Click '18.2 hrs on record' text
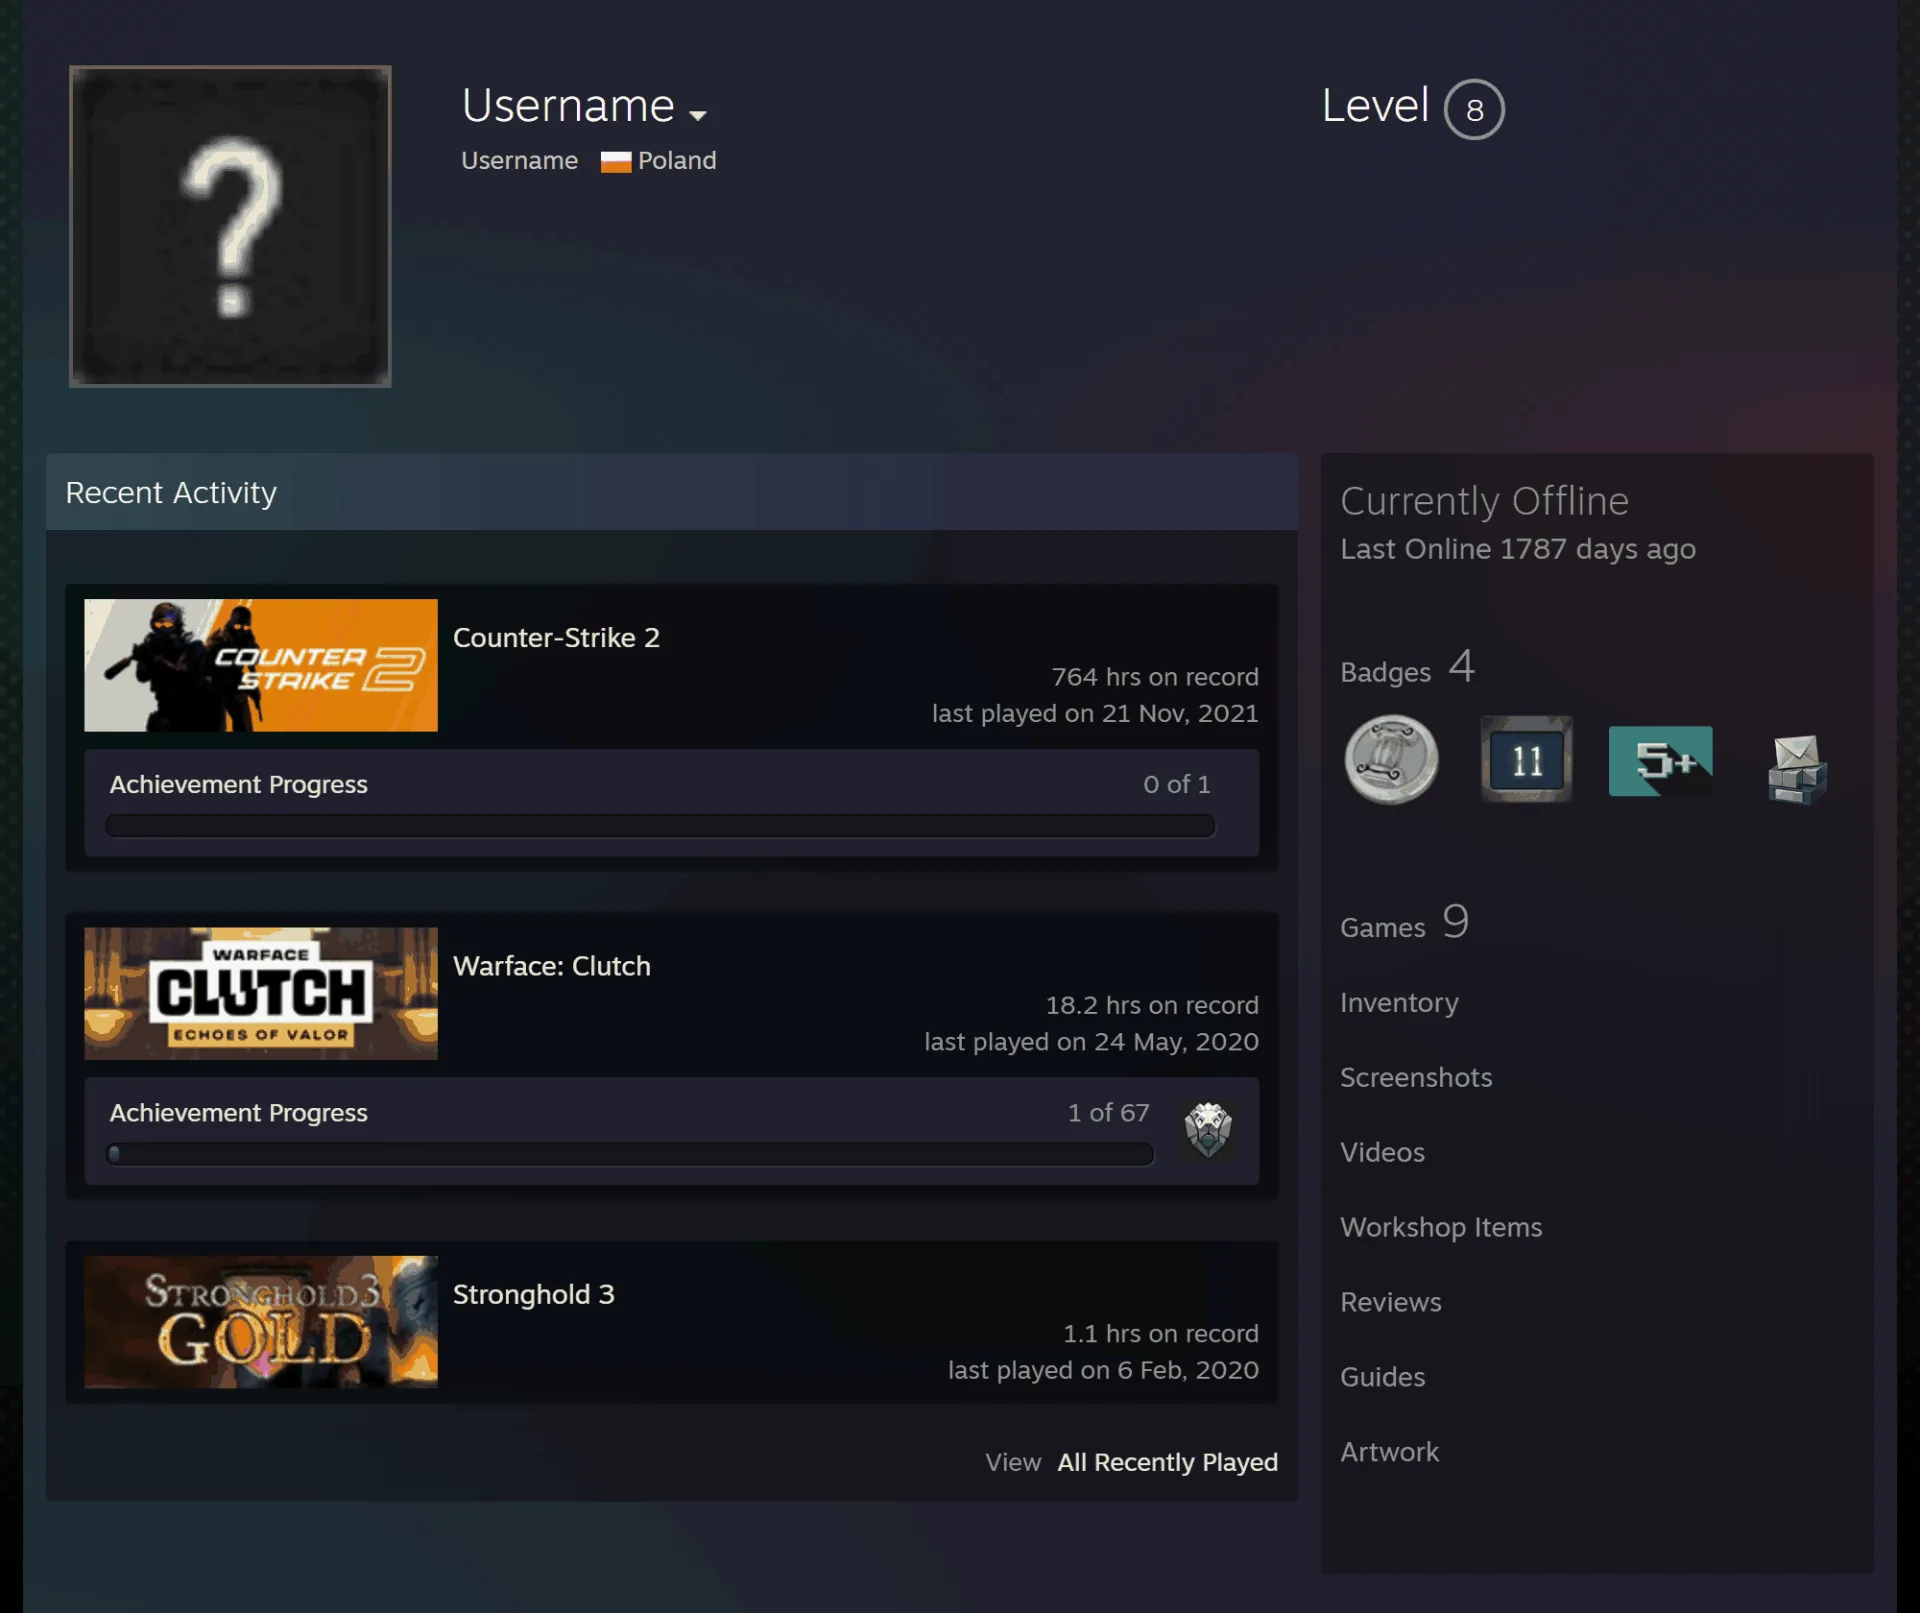The height and width of the screenshot is (1613, 1920). tap(1152, 1005)
